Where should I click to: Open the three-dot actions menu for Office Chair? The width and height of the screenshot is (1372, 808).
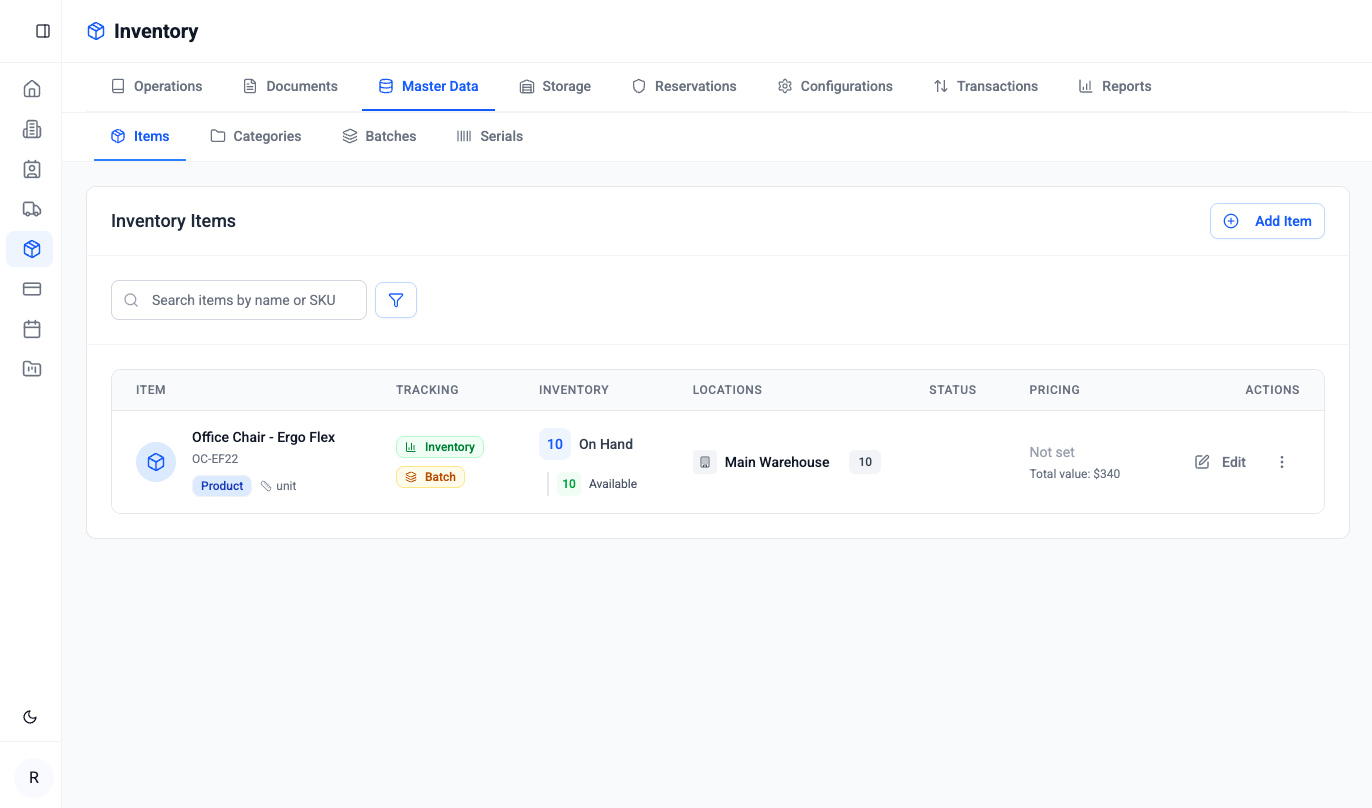(1282, 462)
